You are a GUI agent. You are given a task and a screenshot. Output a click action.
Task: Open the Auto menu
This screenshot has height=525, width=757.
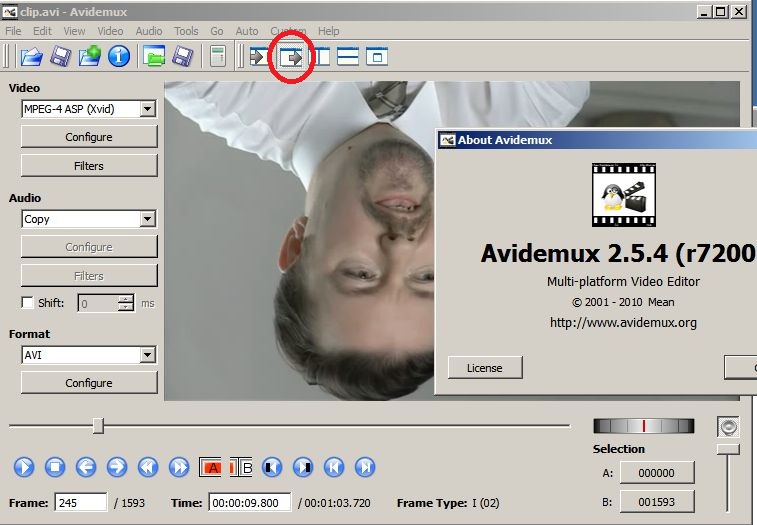[247, 31]
